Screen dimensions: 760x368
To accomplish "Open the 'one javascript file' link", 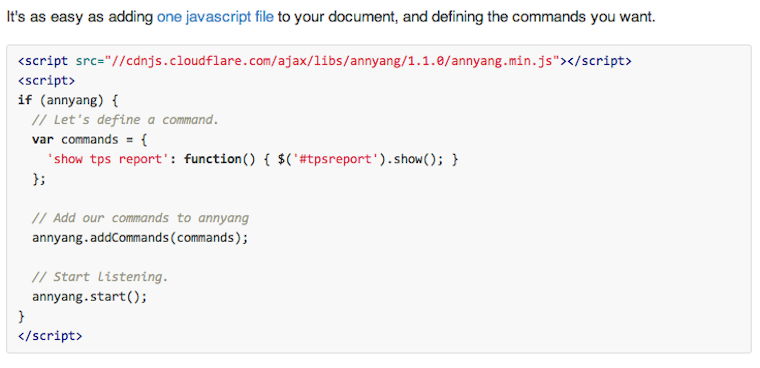I will click(215, 18).
